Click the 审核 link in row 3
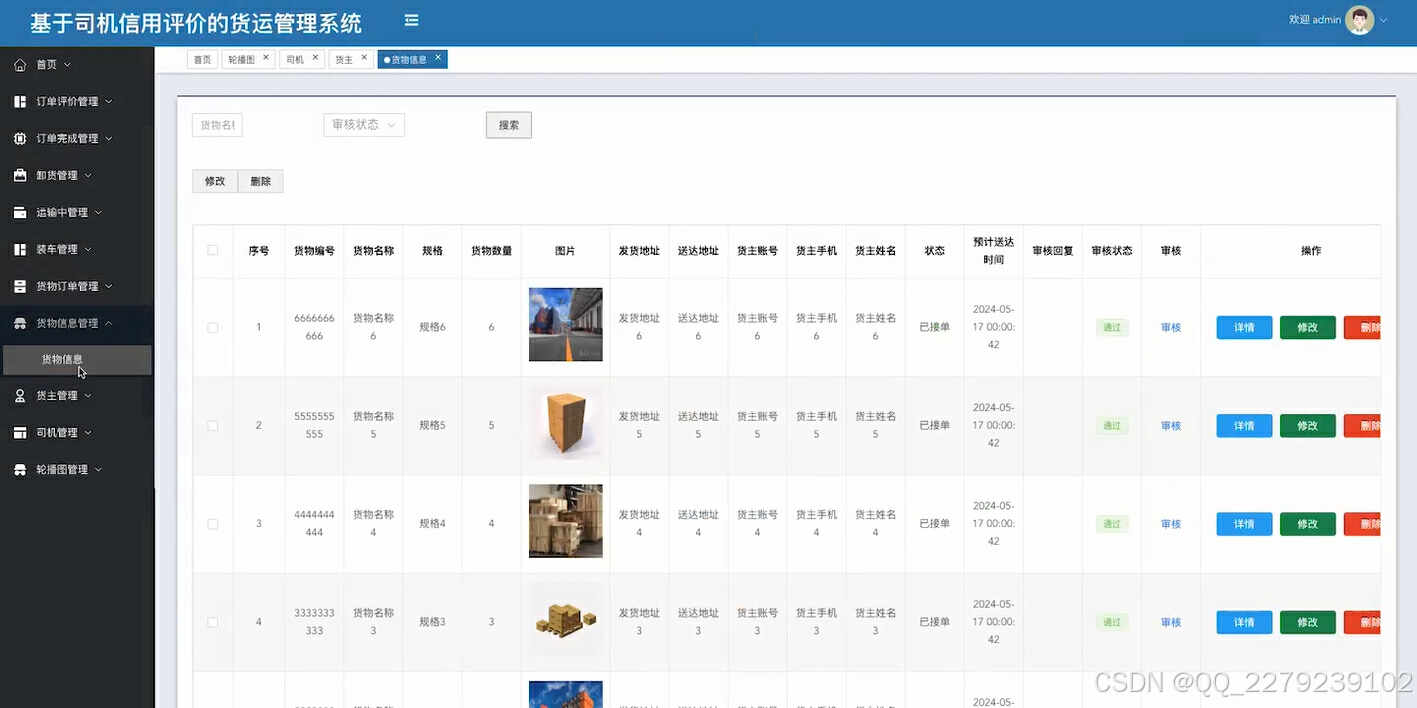The height and width of the screenshot is (708, 1417). coord(1171,523)
